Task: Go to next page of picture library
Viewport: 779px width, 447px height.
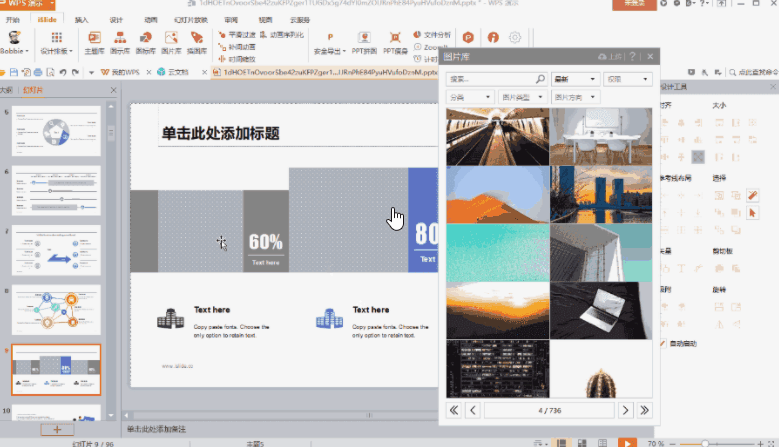Action: [625, 410]
